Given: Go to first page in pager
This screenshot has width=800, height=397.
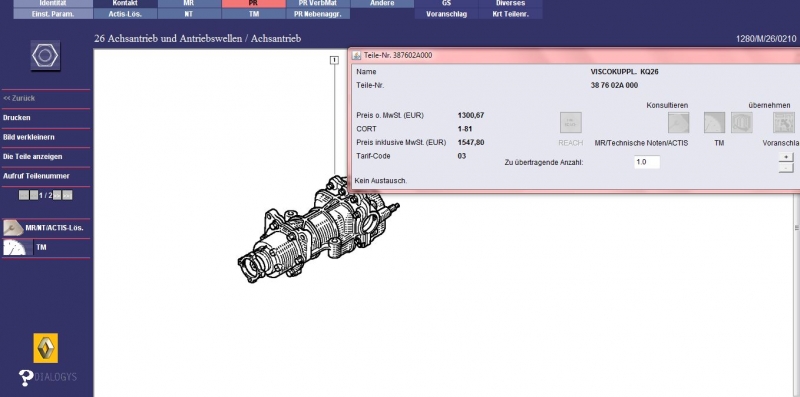Looking at the screenshot, I should point(23,195).
